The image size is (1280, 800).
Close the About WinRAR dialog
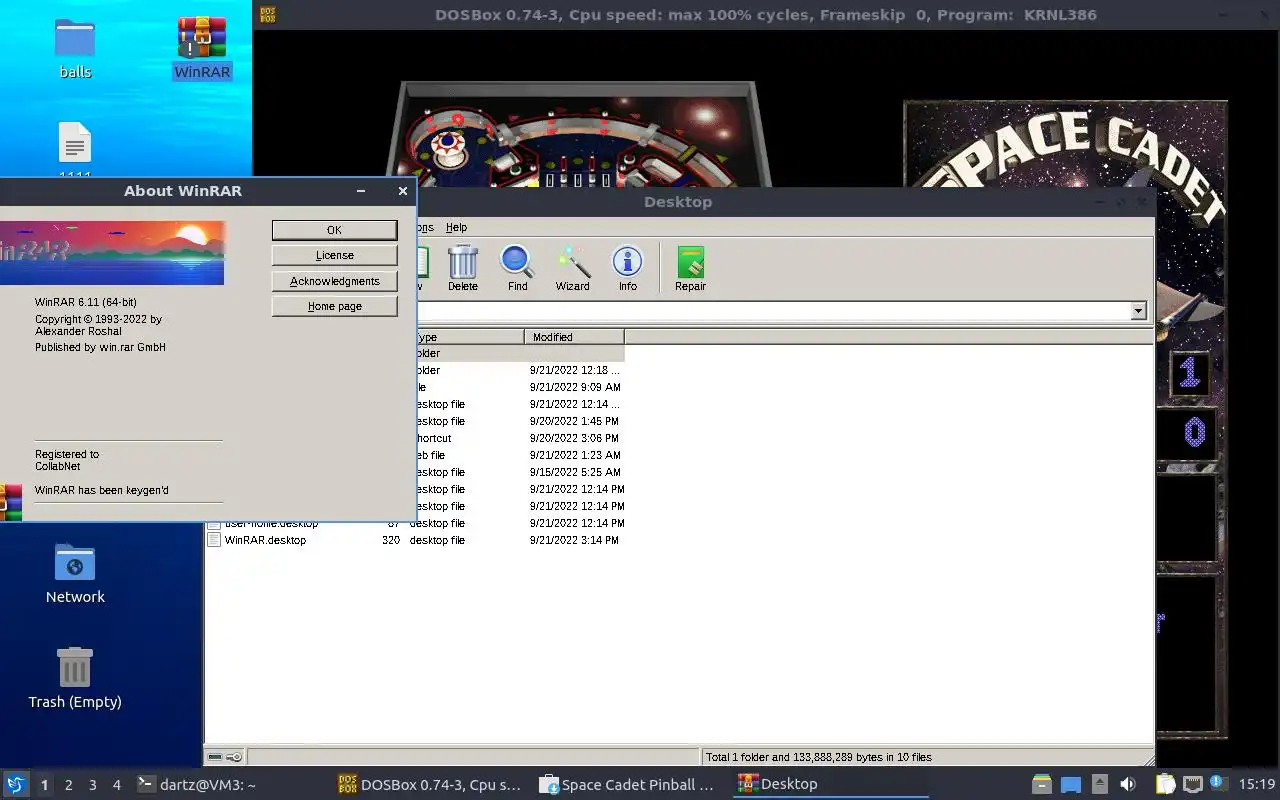point(403,191)
